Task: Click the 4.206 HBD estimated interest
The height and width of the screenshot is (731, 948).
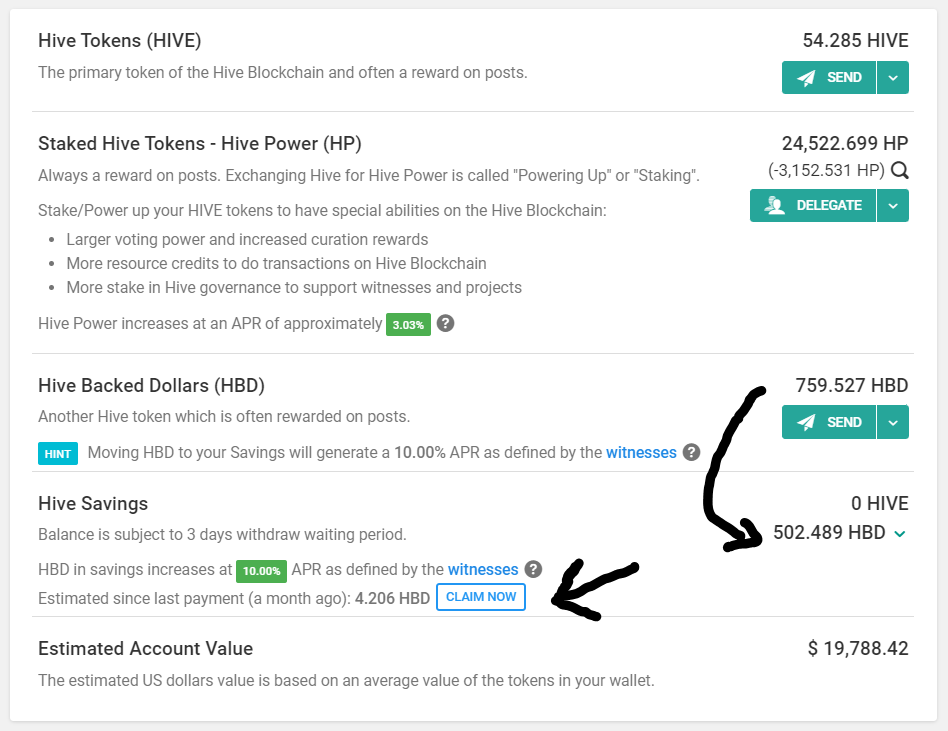Action: point(392,599)
